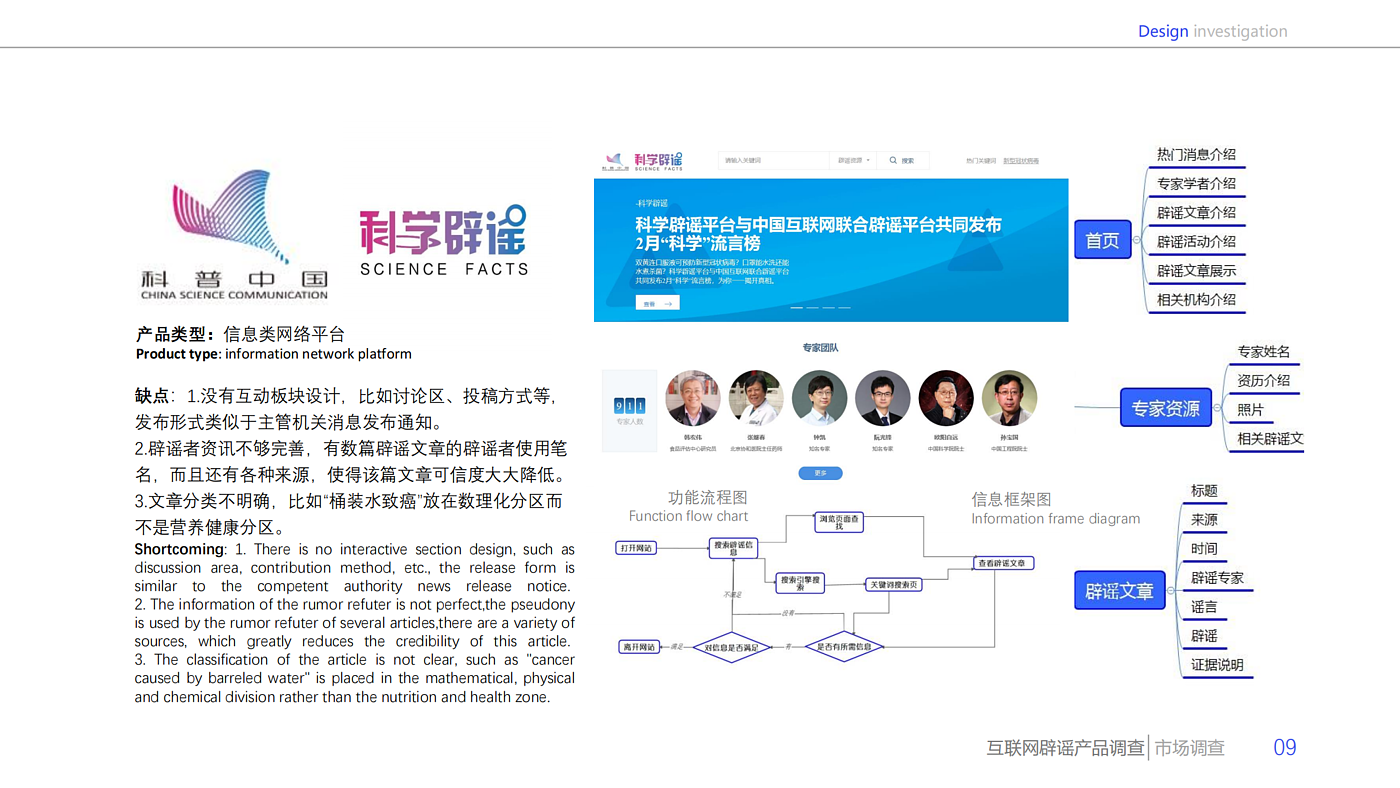Select the 谣言 leaf in the article branch
The width and height of the screenshot is (1400, 788).
[x=1204, y=607]
